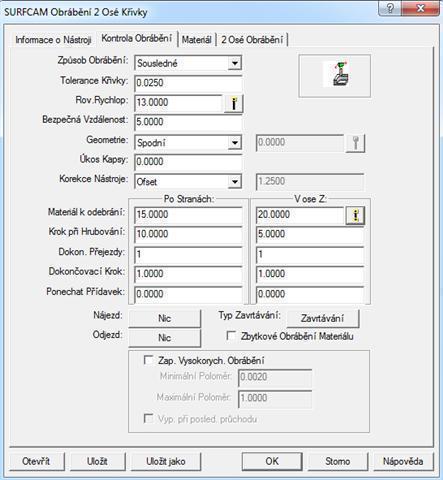Click Ponechat Přídavek V ose Z field
Screen dimensions: 443x480
(x=310, y=294)
